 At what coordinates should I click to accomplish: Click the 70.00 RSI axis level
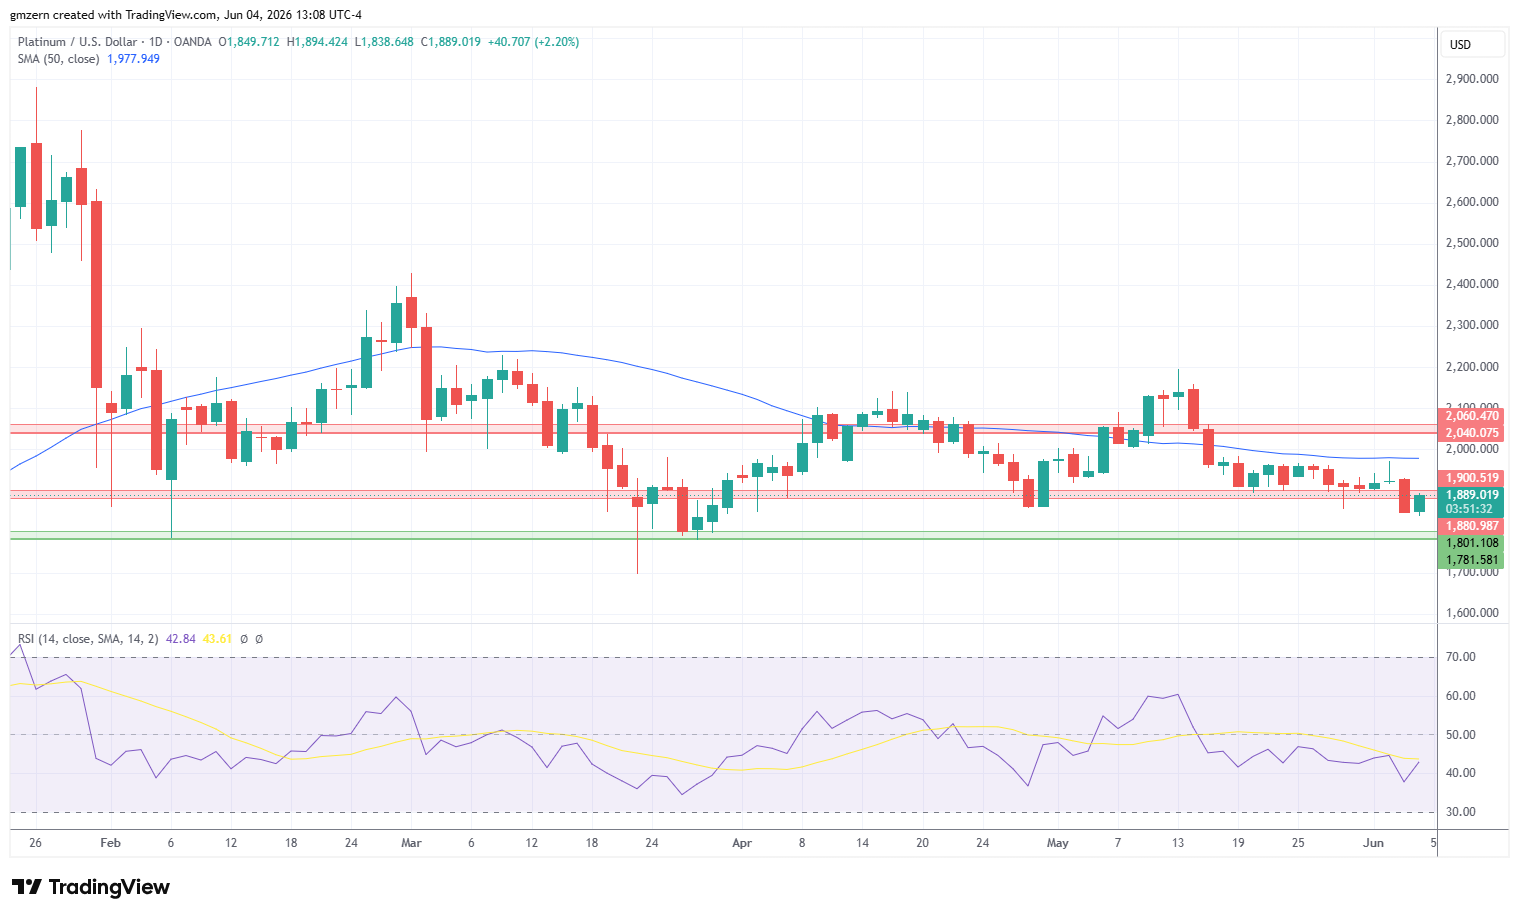(1461, 657)
